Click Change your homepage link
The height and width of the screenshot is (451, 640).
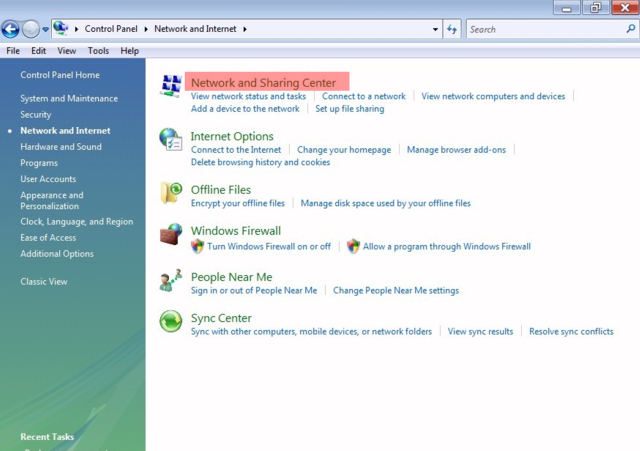(x=344, y=150)
